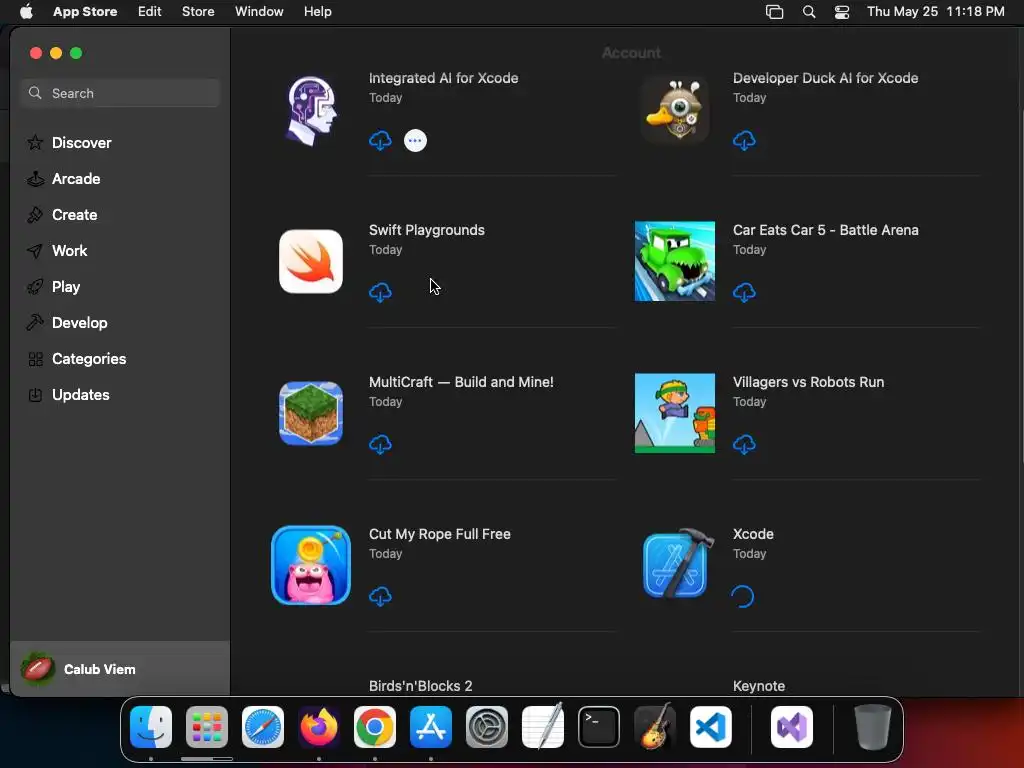Open the Window menu
The width and height of the screenshot is (1024, 768).
[x=259, y=12]
